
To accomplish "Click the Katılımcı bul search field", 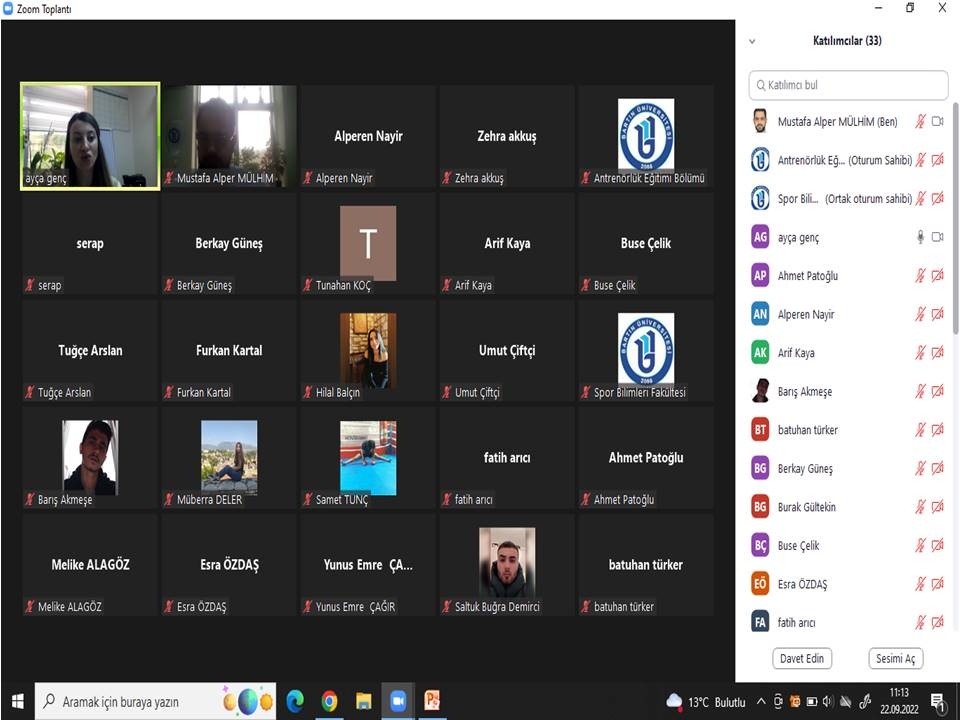I will pyautogui.click(x=848, y=85).
